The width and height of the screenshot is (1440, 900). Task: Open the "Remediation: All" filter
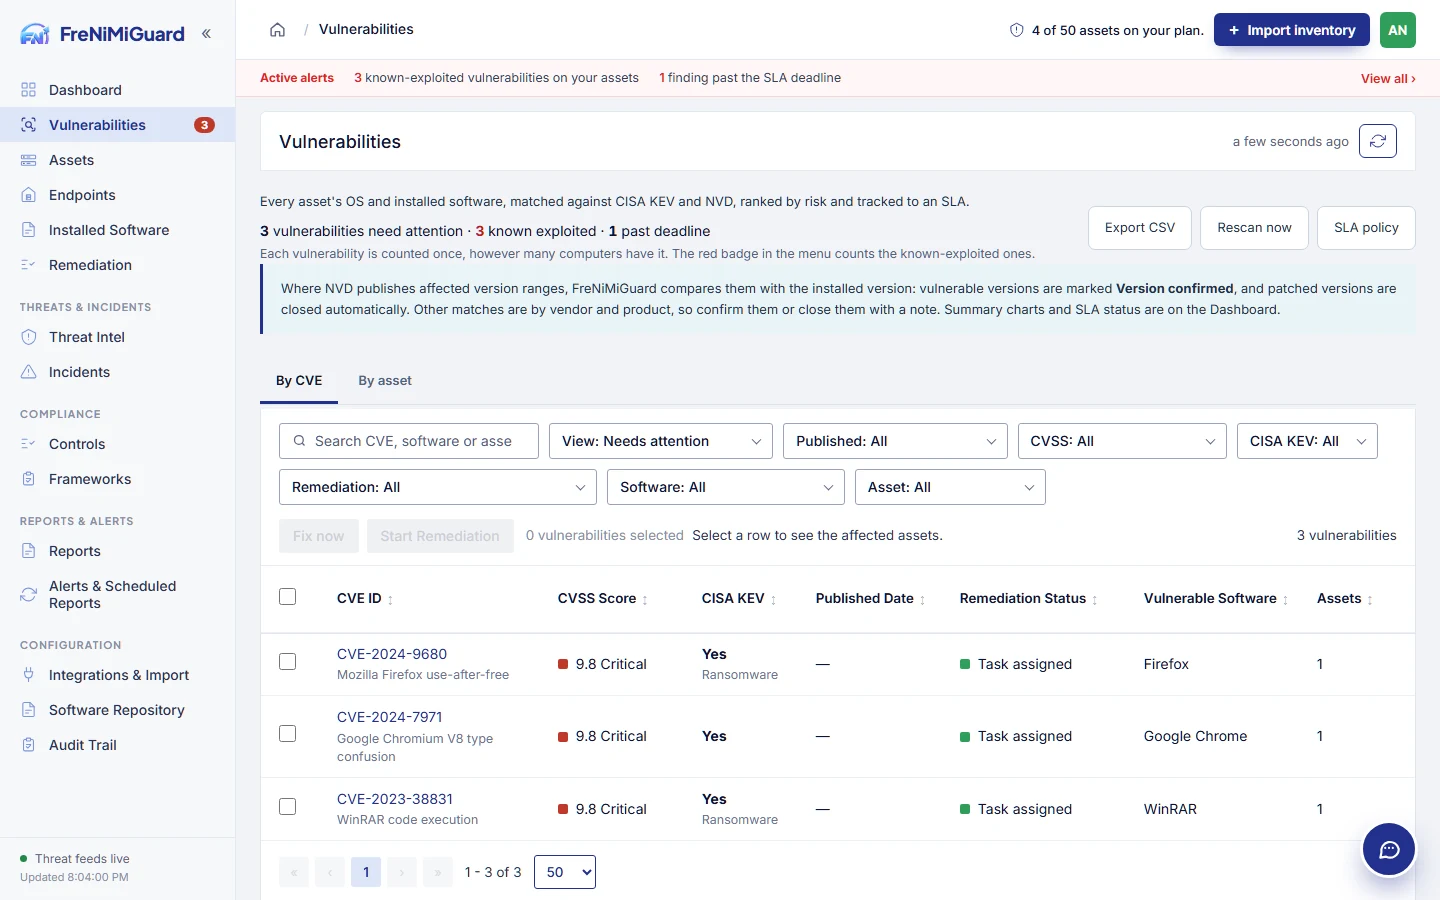click(x=438, y=487)
